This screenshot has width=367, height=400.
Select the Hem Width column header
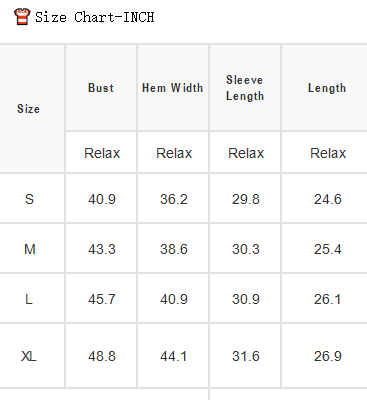tap(173, 88)
